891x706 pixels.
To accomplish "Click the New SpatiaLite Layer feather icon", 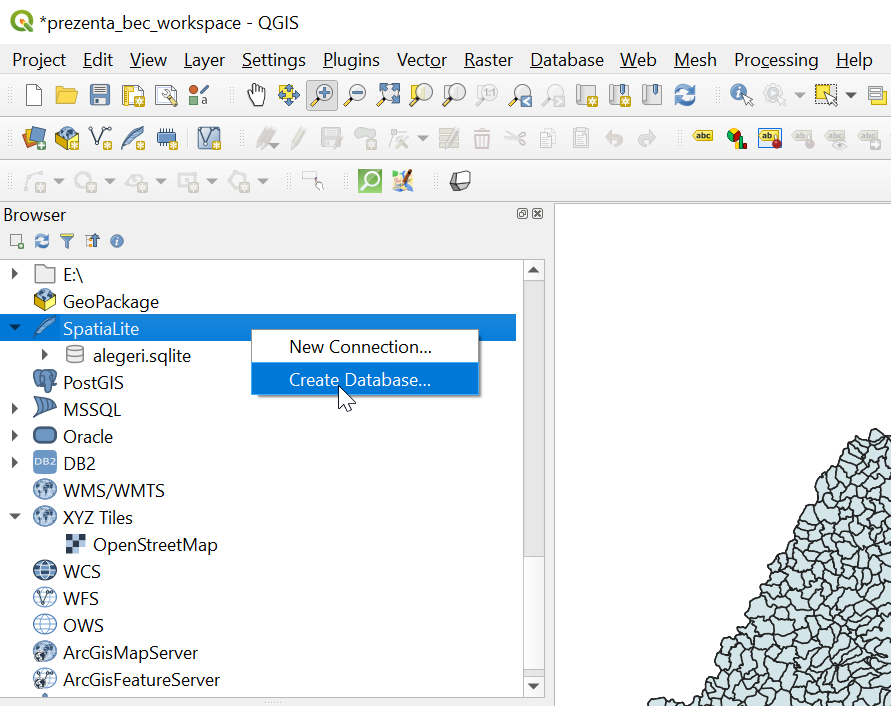I will [x=133, y=138].
